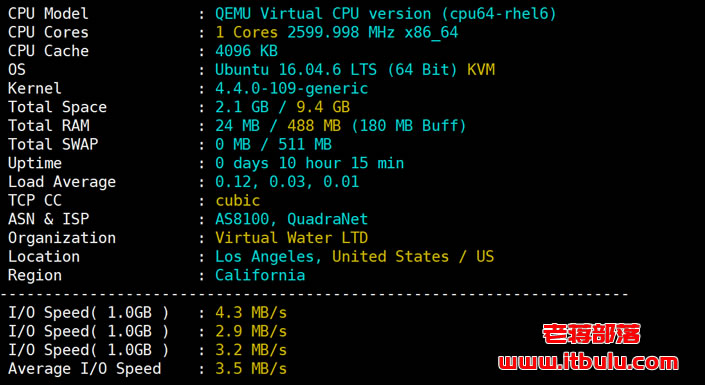This screenshot has height=385, width=705.
Task: Click the 'CPU Model' label
Action: click(x=48, y=14)
